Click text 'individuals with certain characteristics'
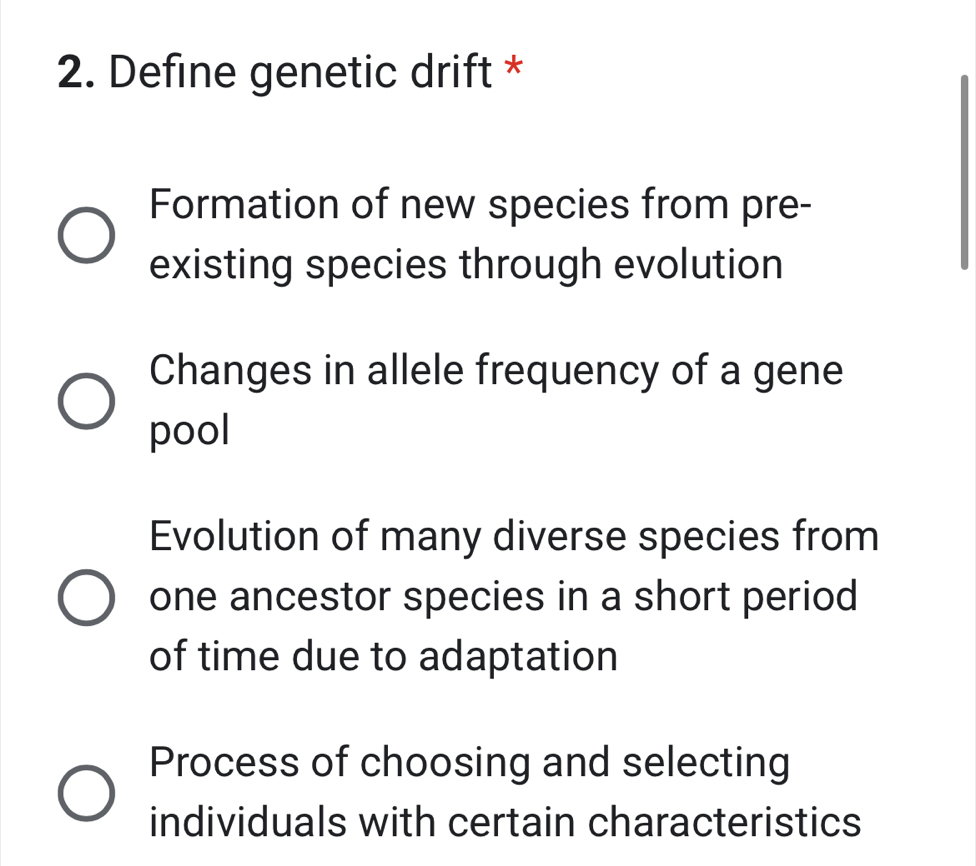 [x=504, y=822]
